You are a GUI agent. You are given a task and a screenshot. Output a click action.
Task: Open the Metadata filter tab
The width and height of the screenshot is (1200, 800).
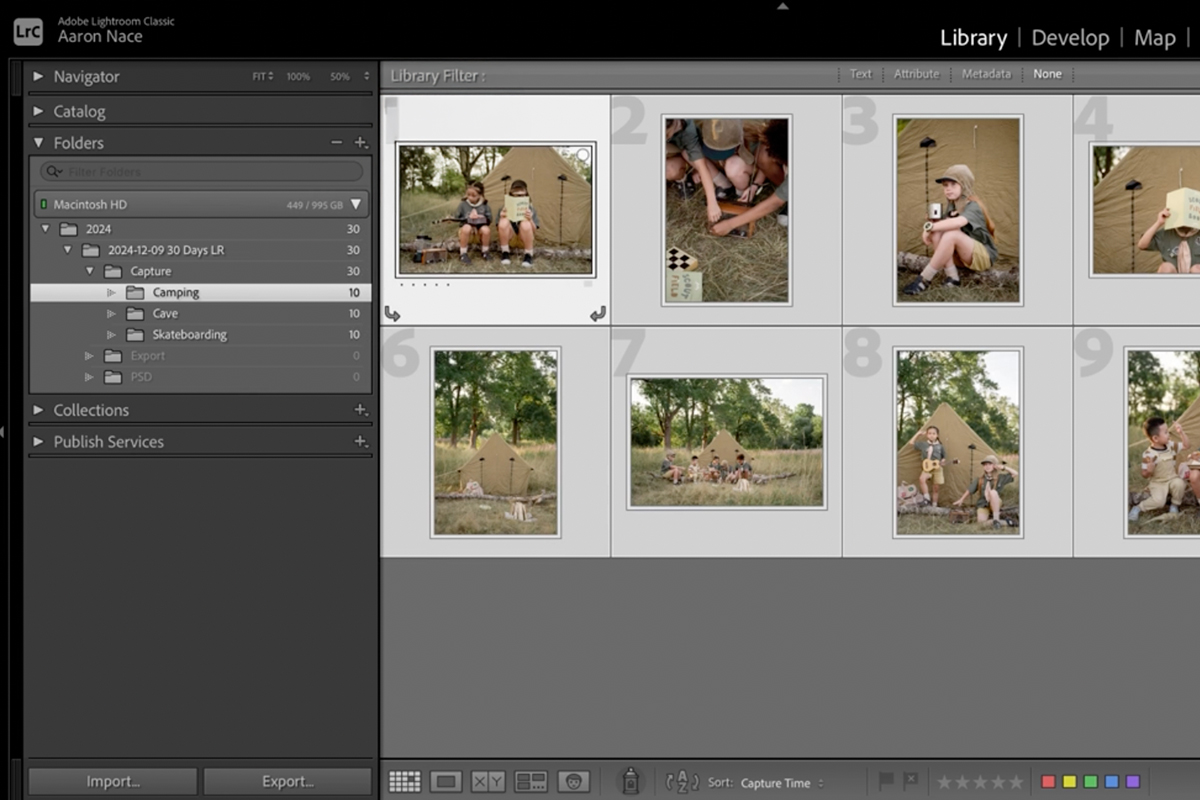point(985,74)
